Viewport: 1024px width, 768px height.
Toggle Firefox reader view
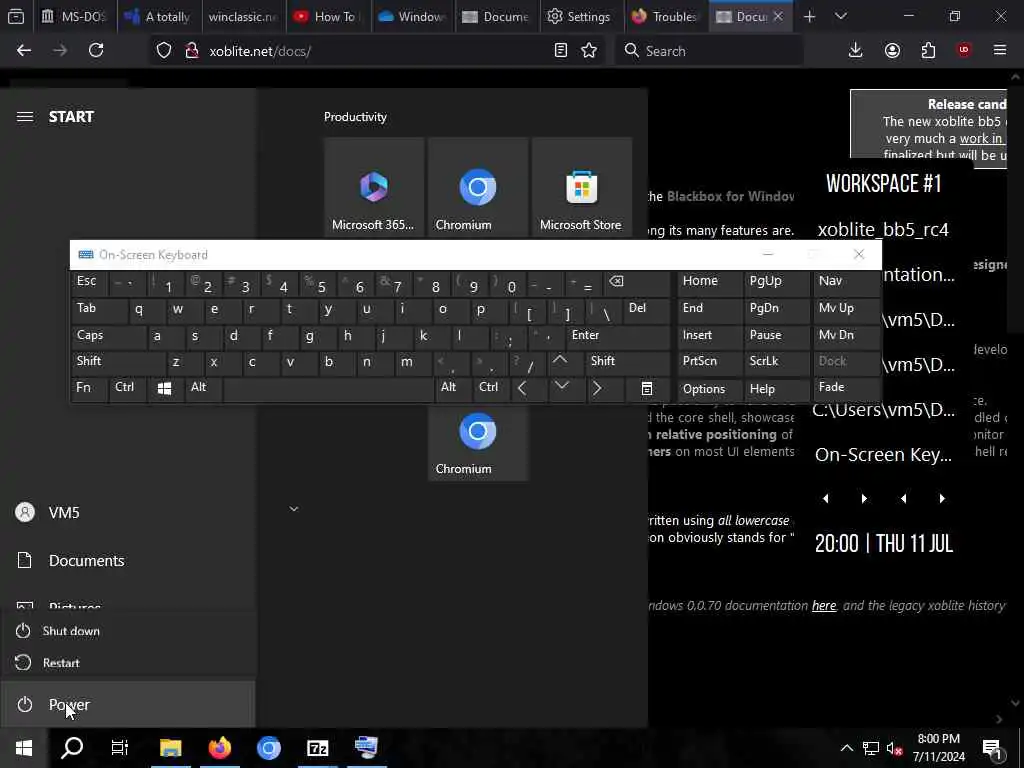(560, 50)
